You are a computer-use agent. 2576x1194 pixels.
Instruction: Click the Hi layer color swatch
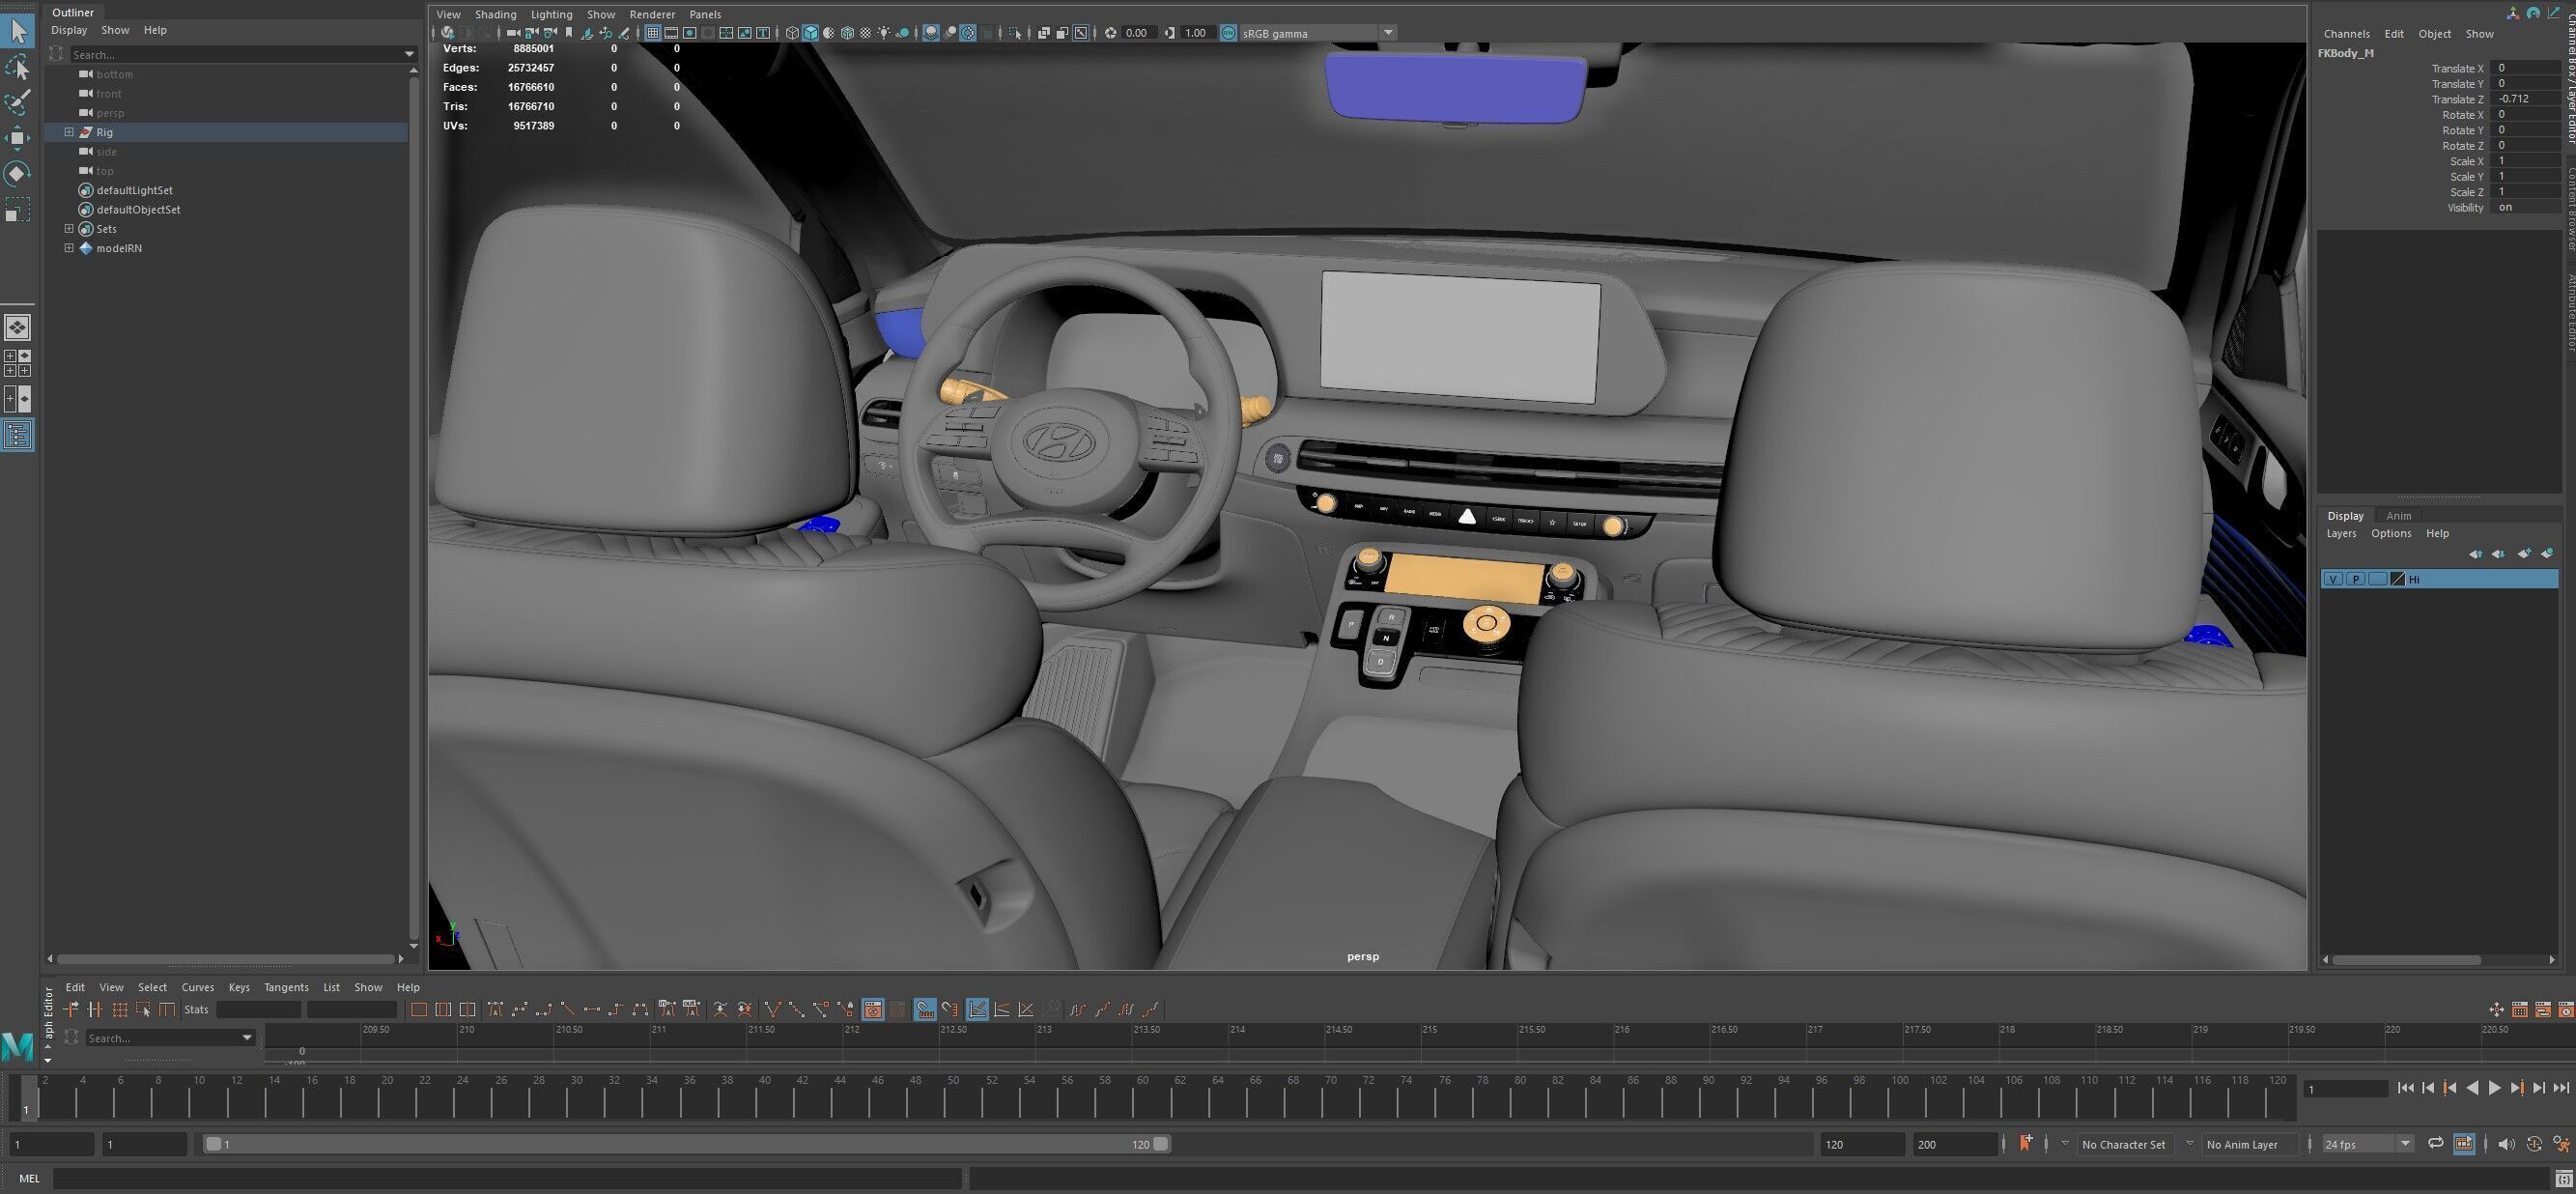[x=2397, y=579]
